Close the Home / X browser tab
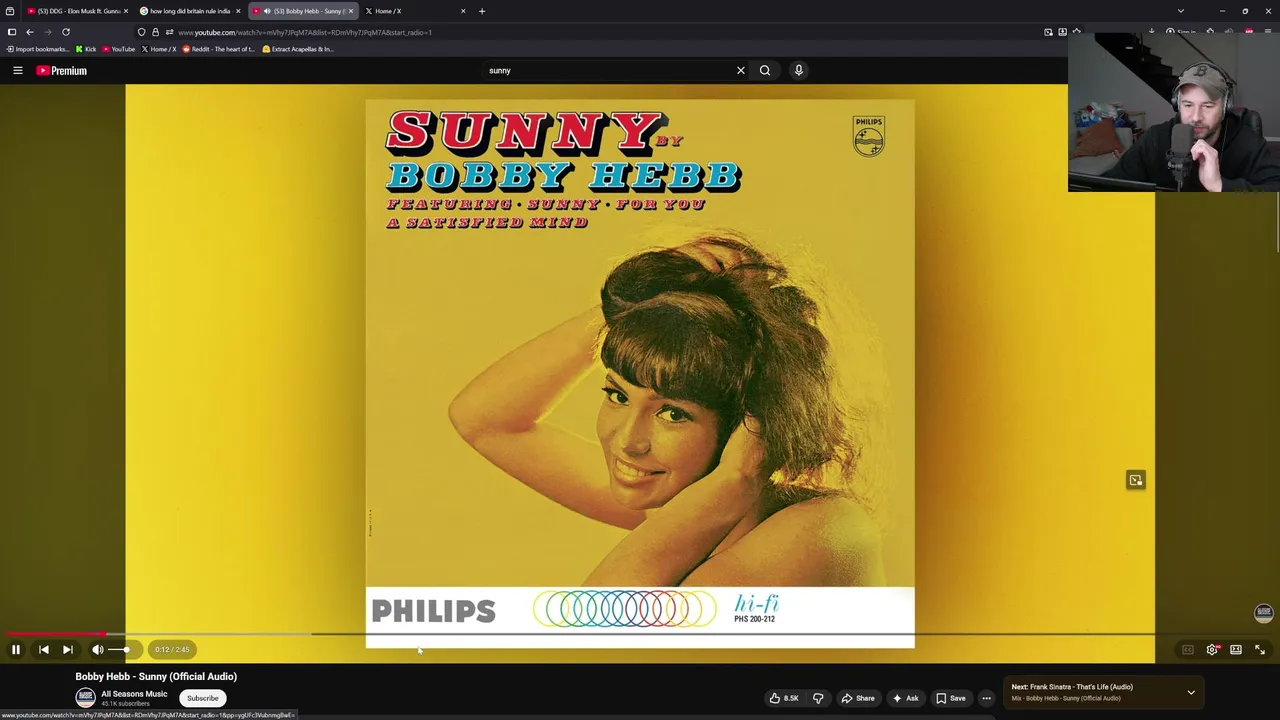Image resolution: width=1280 pixels, height=720 pixels. pyautogui.click(x=463, y=11)
